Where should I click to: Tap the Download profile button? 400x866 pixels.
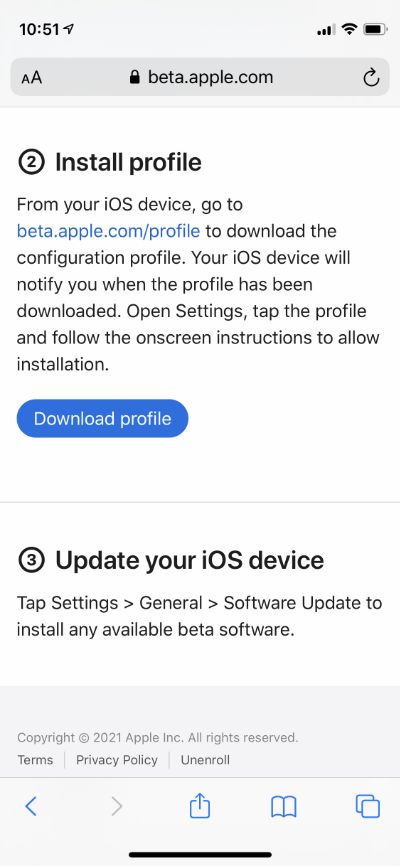tap(103, 419)
